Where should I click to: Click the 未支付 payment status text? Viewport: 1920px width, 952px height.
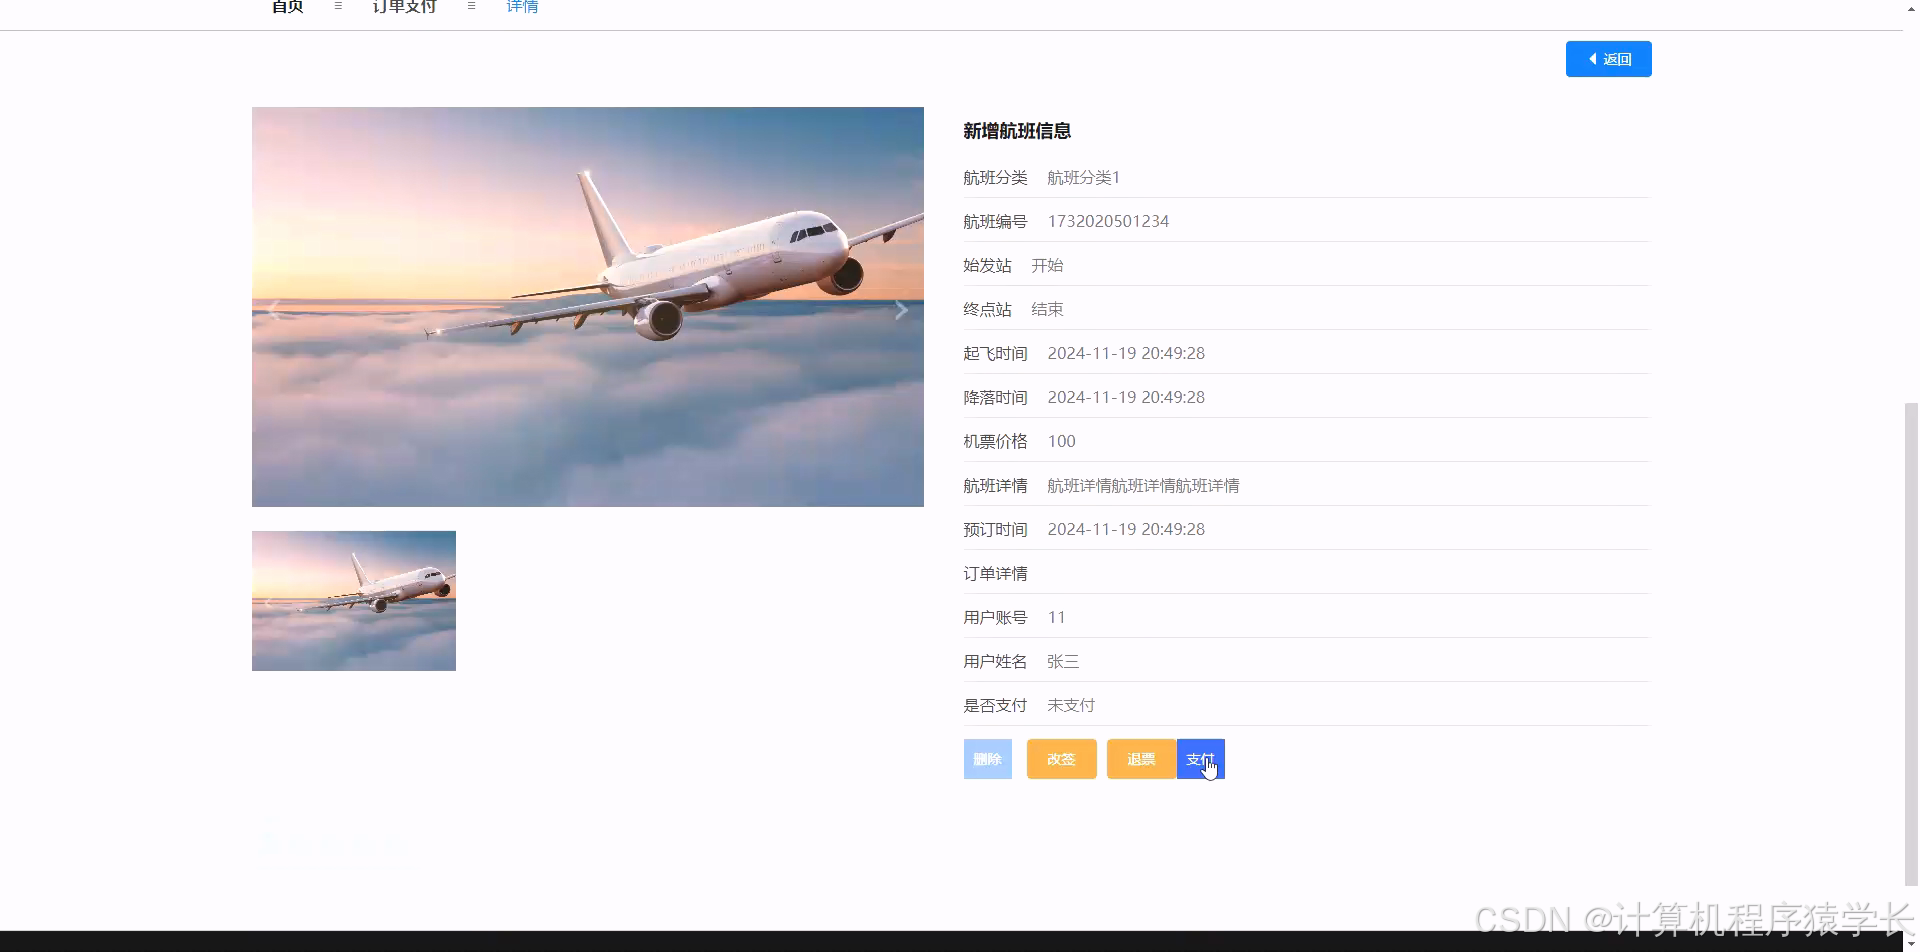click(1070, 705)
